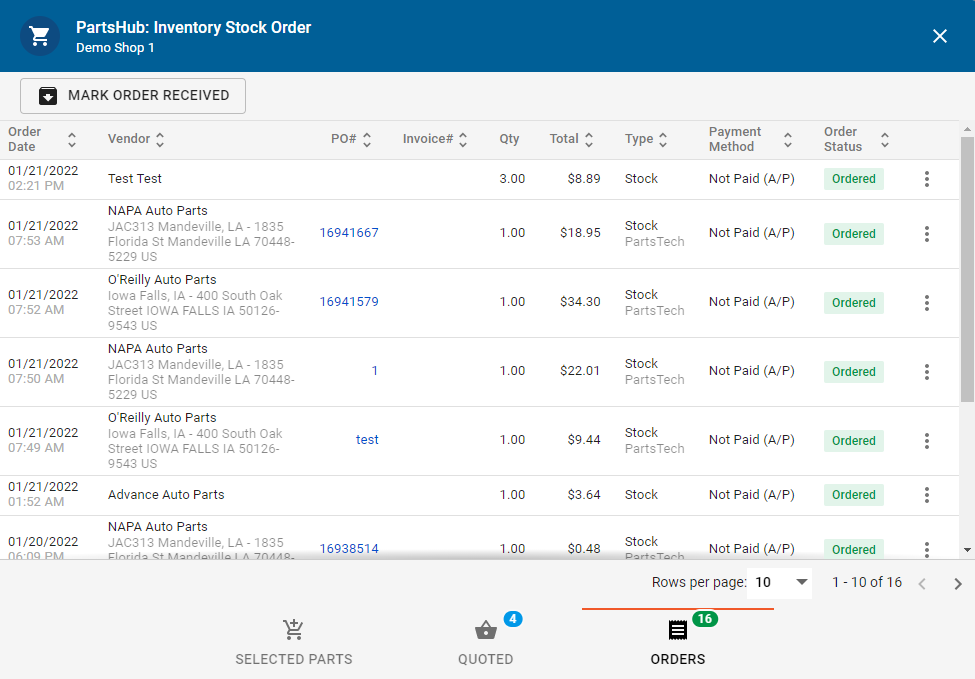The image size is (975, 679).
Task: Click the table vertical scrollbar thumb
Action: point(967,269)
